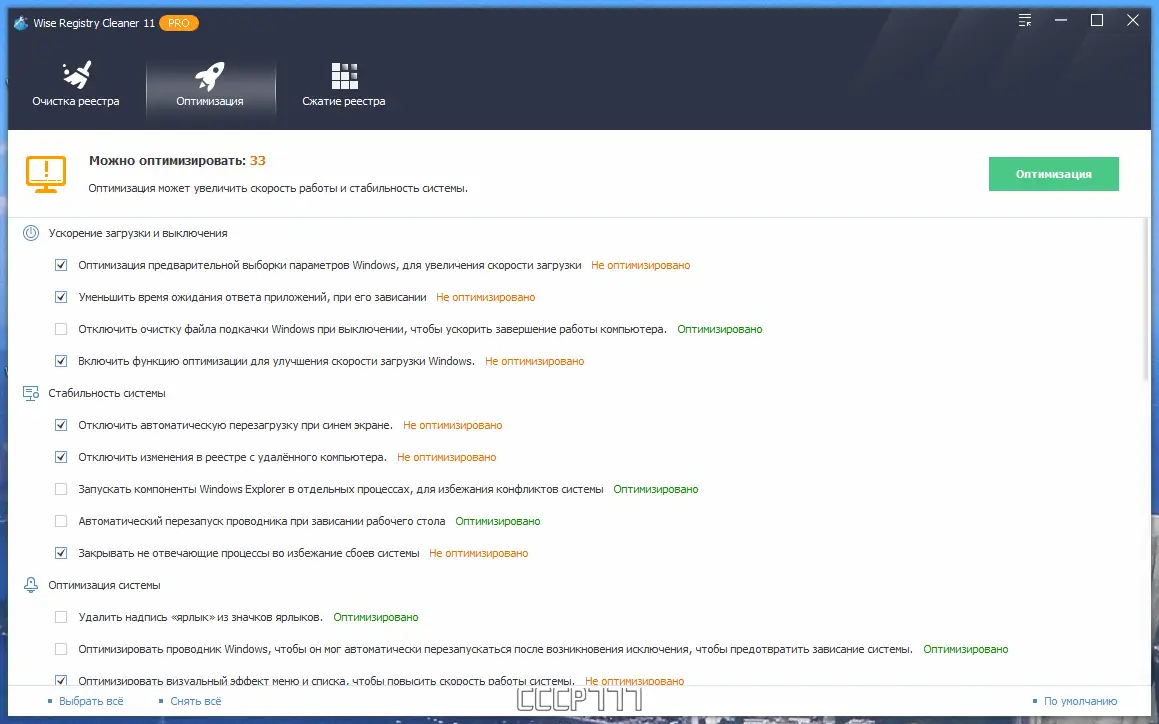Click Оптимизировано status for надпись «ярлык»
The width and height of the screenshot is (1159, 724).
coord(375,617)
